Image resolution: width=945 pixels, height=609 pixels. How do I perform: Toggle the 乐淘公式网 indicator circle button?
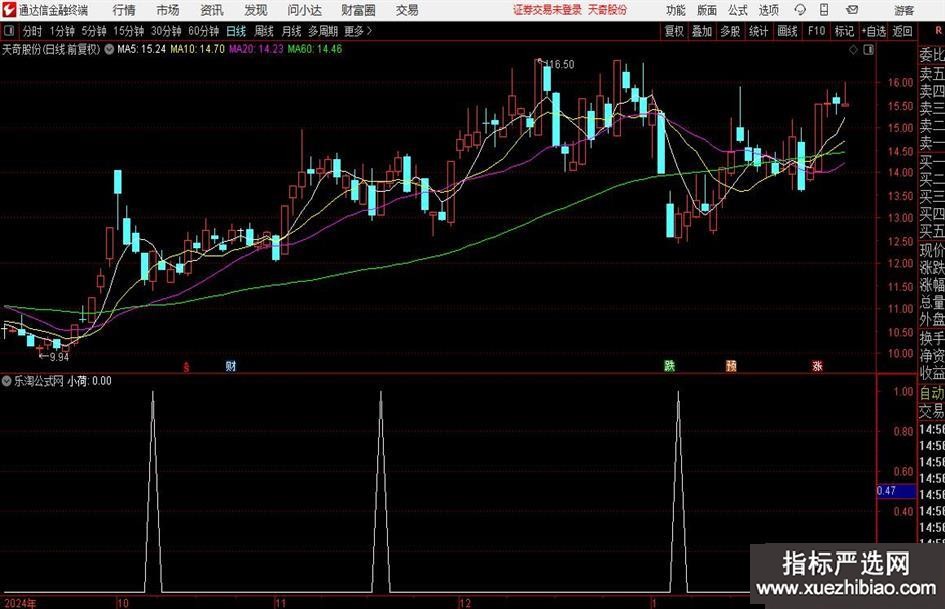(8, 381)
